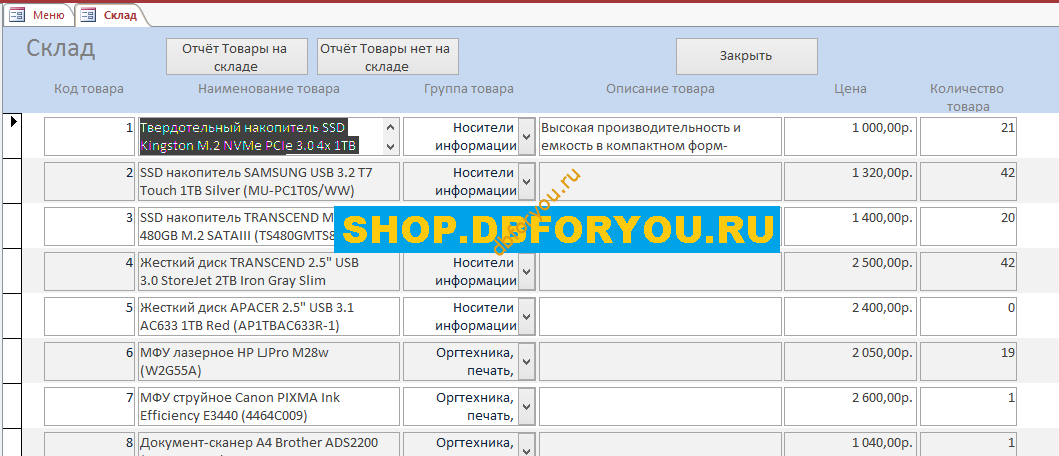
Task: Click the description field starting with Высокая производительность
Action: (660, 136)
